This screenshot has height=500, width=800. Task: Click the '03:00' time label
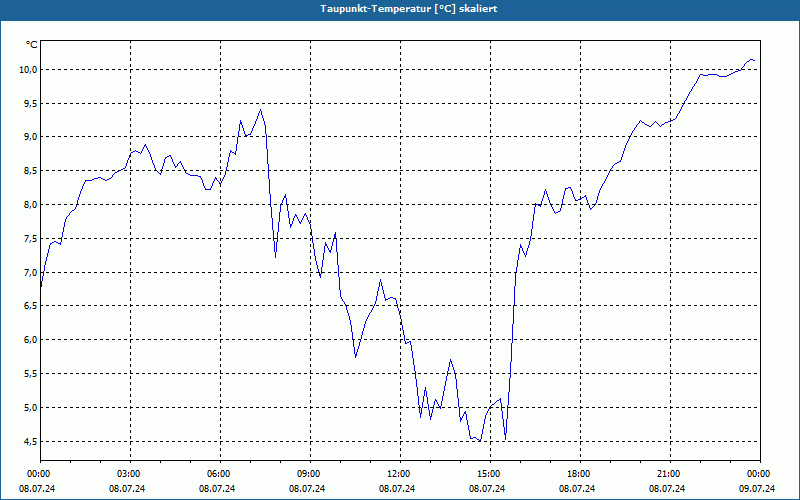(x=128, y=474)
